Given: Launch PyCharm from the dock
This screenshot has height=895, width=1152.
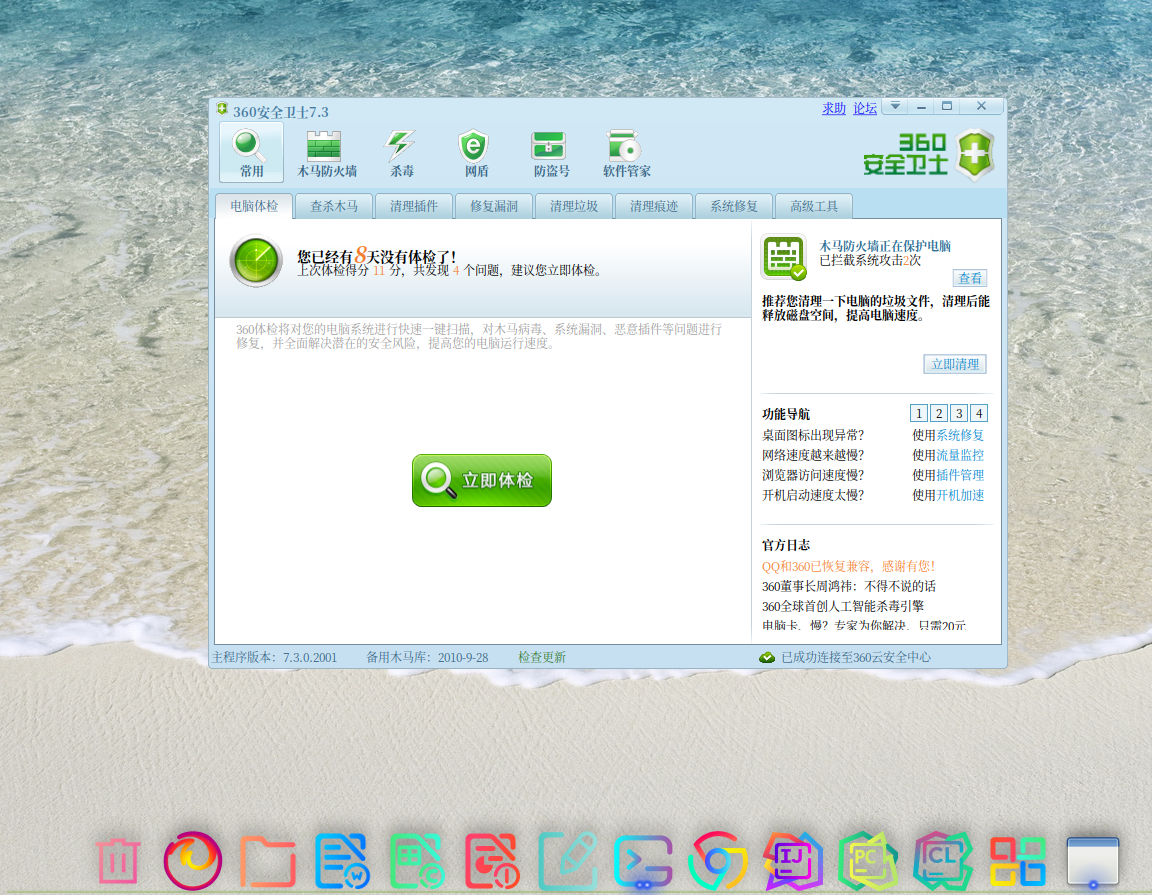Looking at the screenshot, I should (868, 860).
